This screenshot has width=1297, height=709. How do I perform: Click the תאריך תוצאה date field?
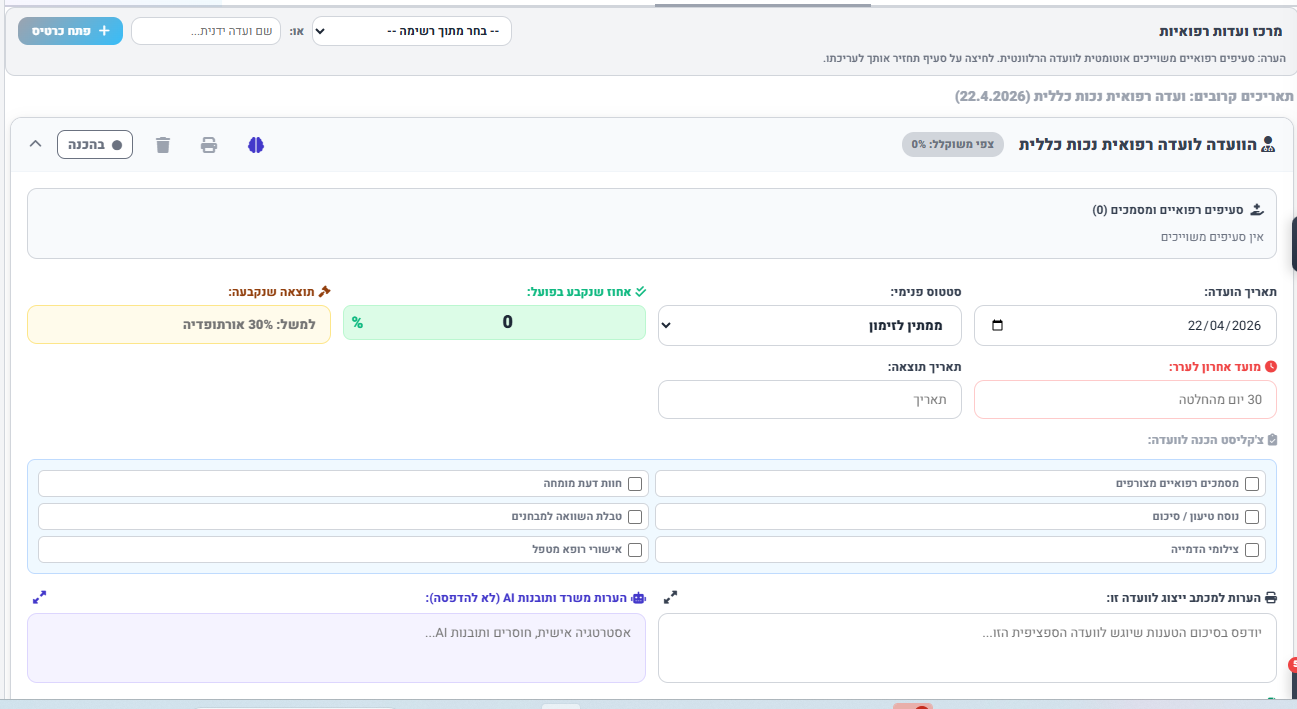(809, 400)
